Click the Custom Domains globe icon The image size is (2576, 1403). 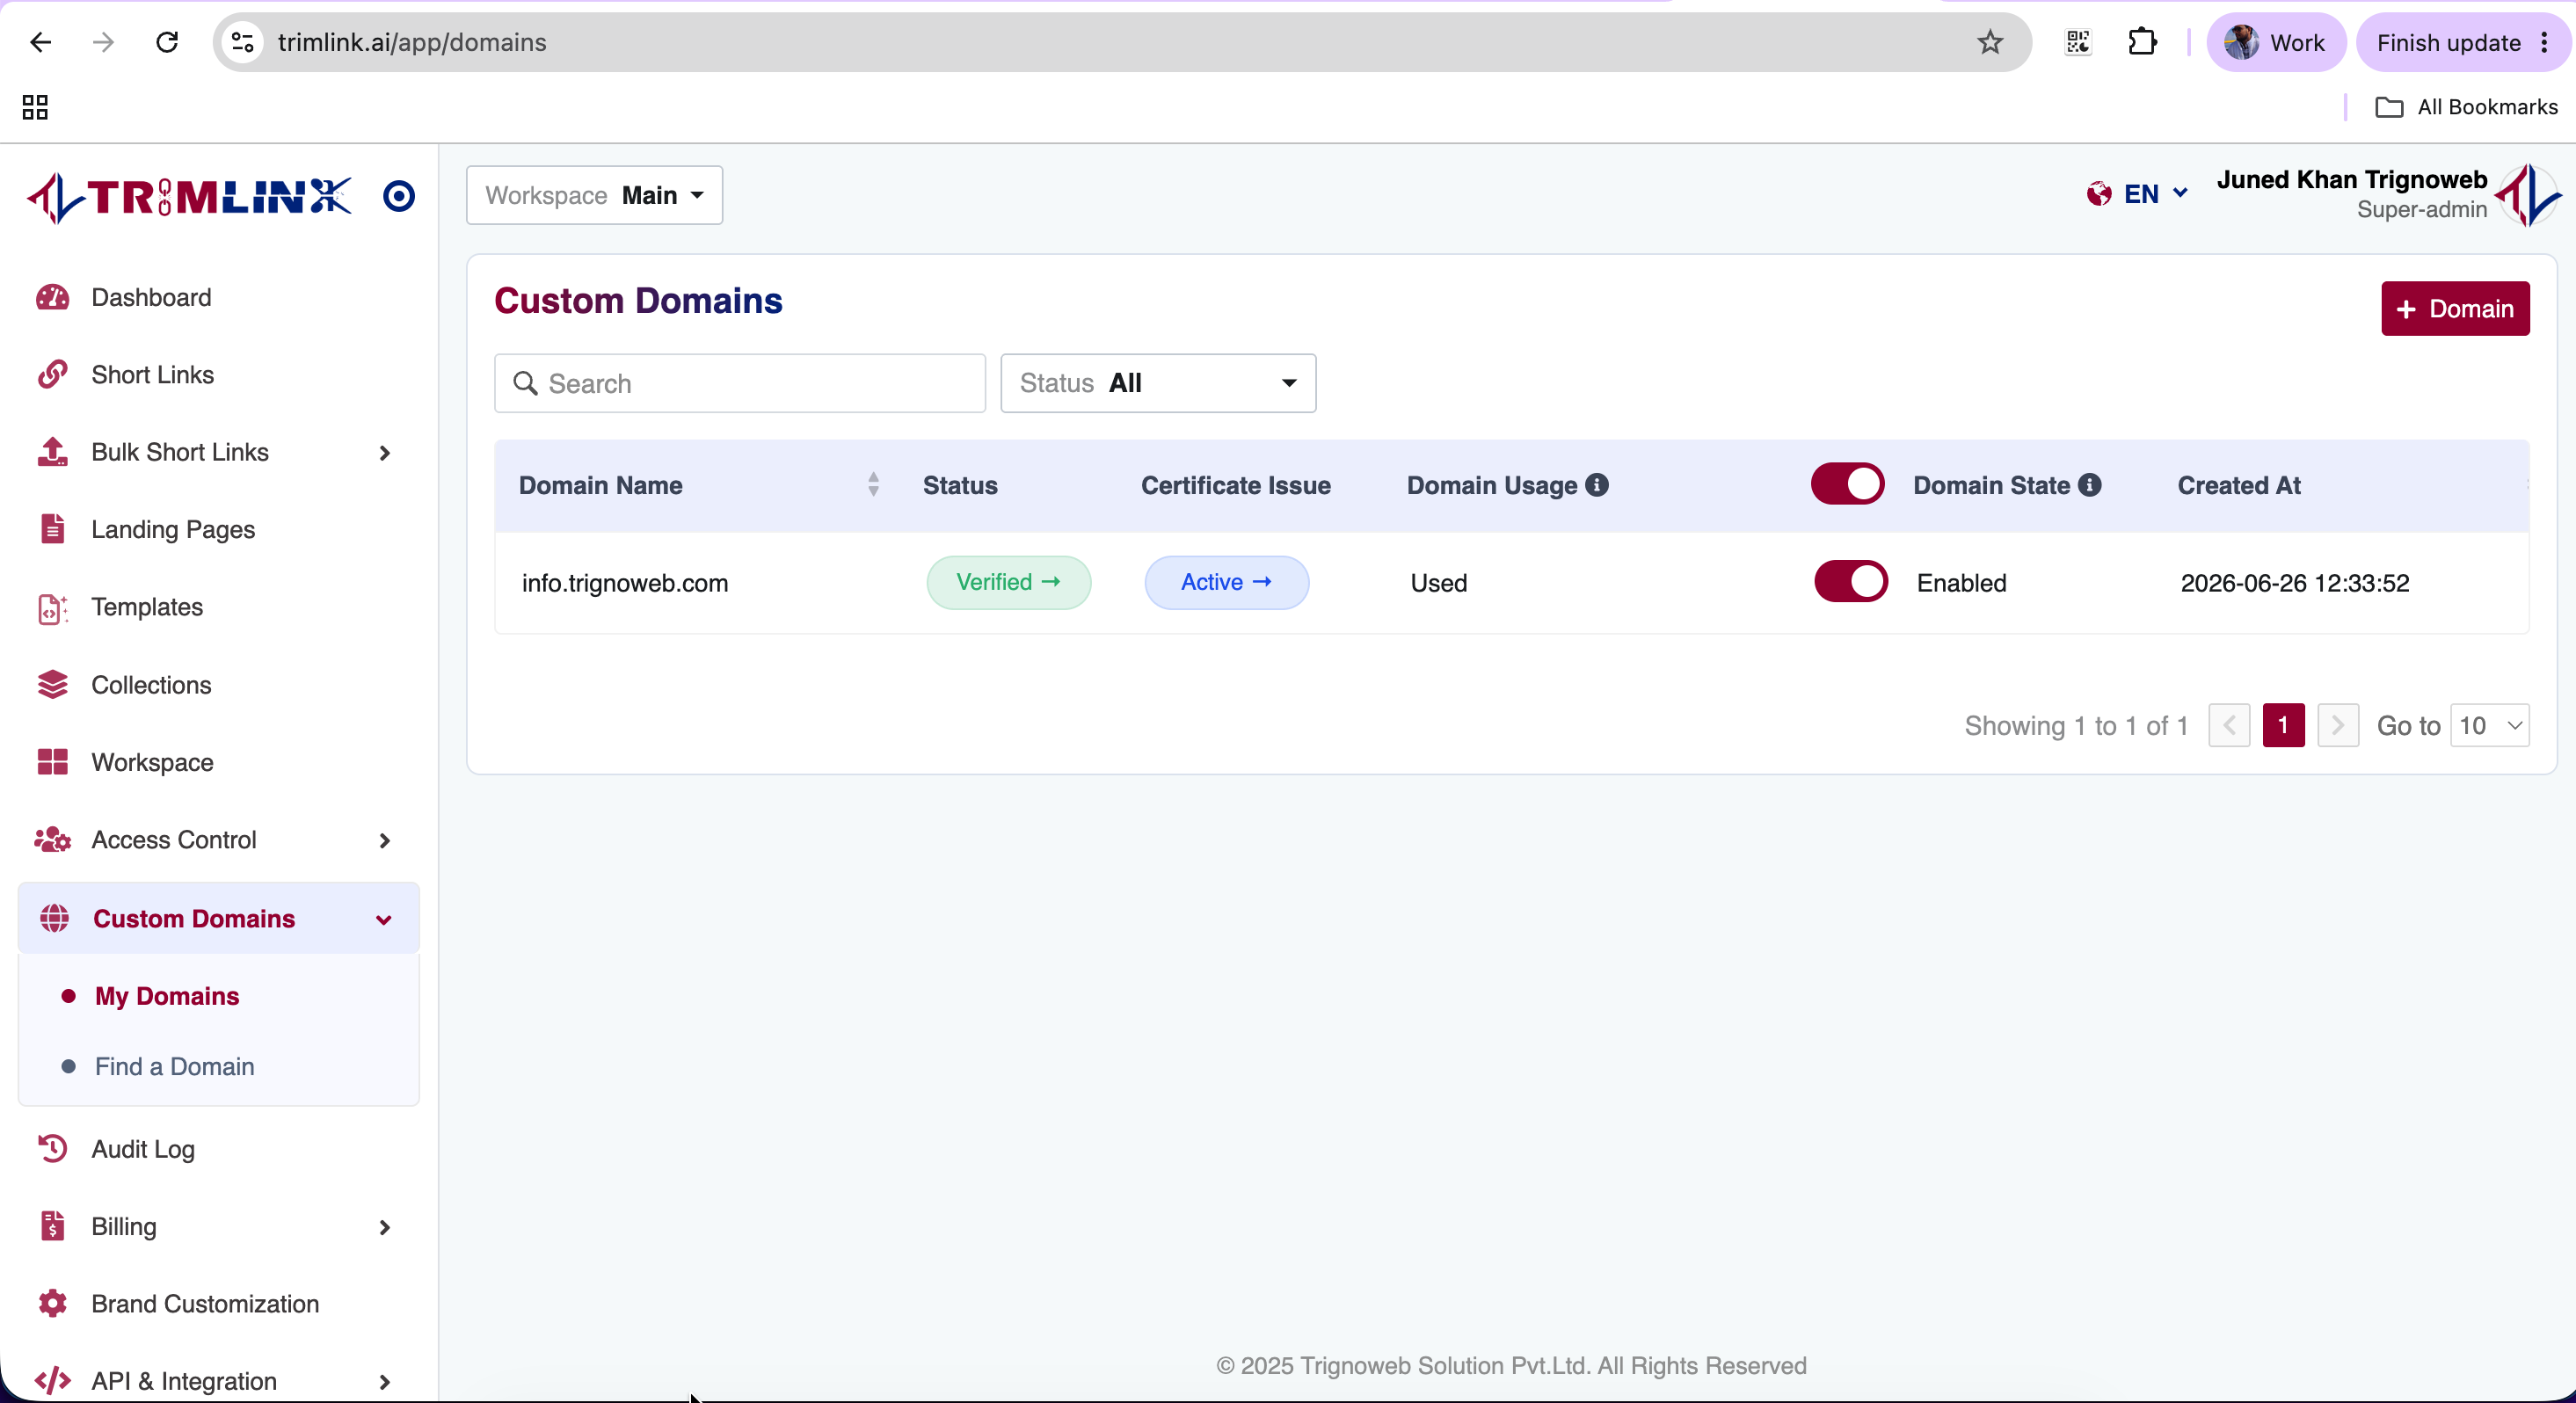(x=54, y=917)
